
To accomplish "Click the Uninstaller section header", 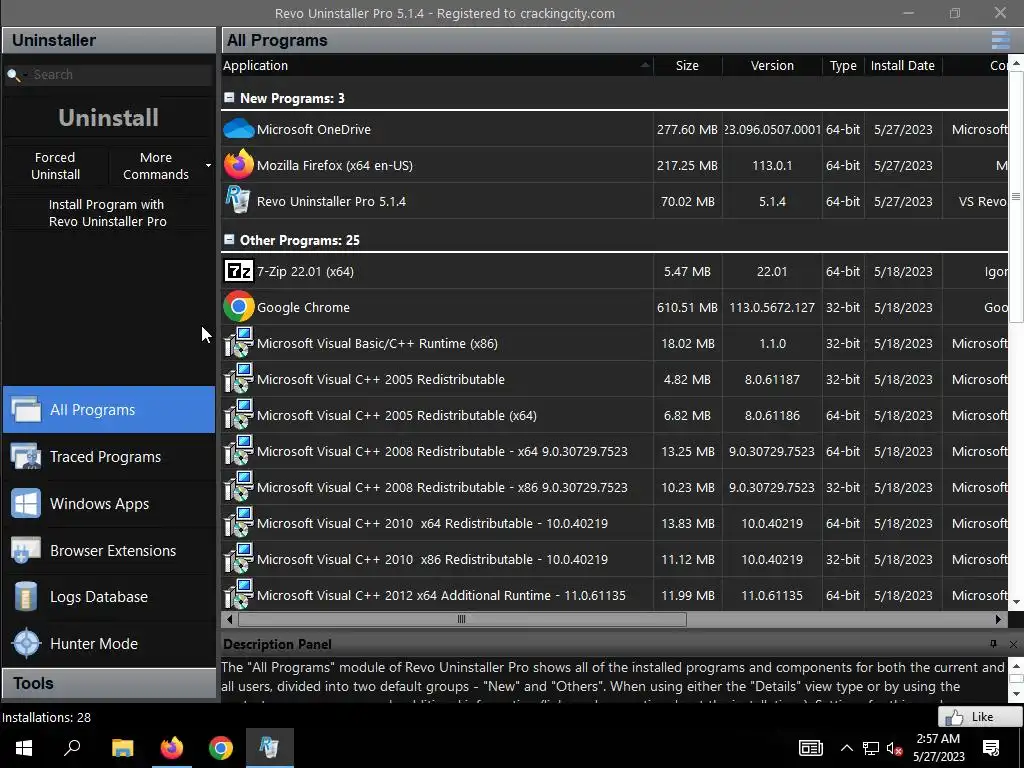I will pos(108,40).
